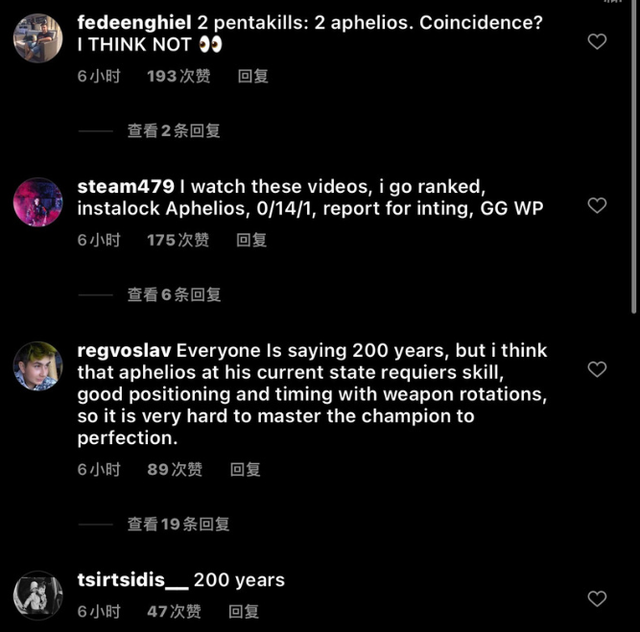Viewport: 640px width, 632px height.
Task: Open the regvoslav username link
Action: coord(124,350)
